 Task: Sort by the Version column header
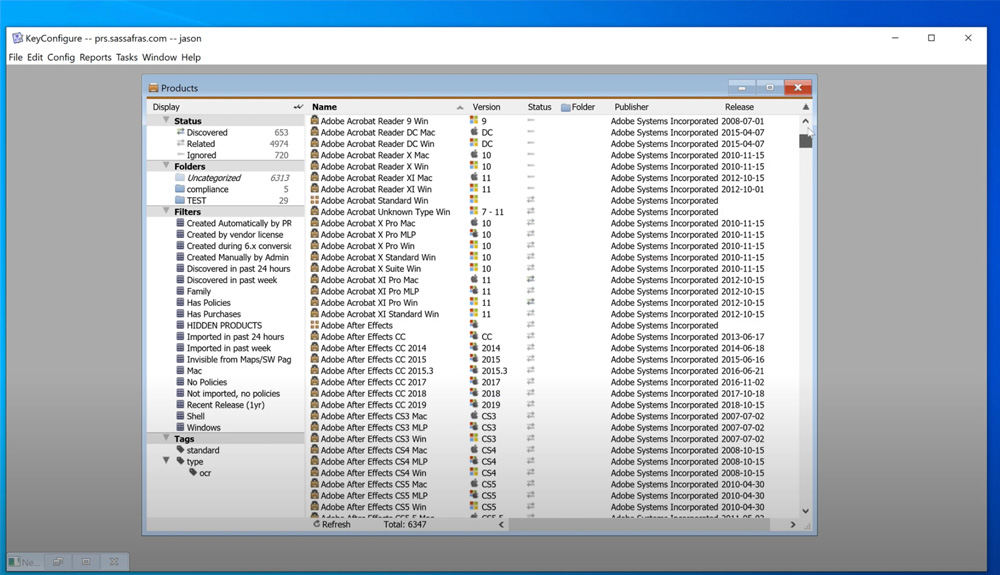click(486, 107)
